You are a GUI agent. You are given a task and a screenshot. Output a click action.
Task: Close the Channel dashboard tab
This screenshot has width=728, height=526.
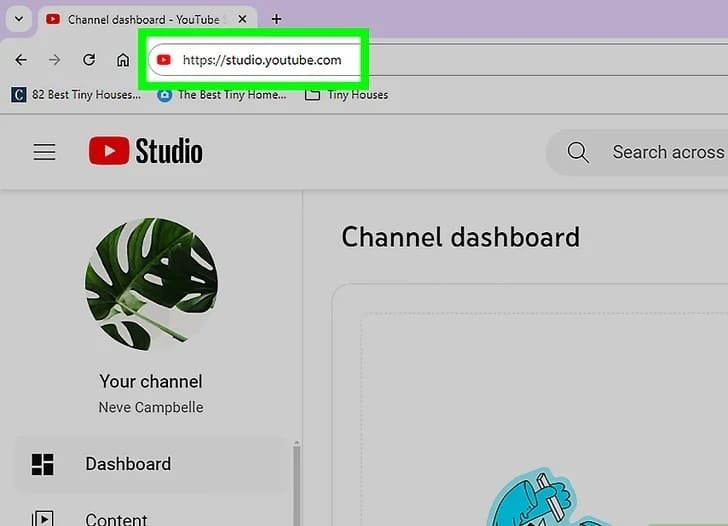click(x=241, y=19)
